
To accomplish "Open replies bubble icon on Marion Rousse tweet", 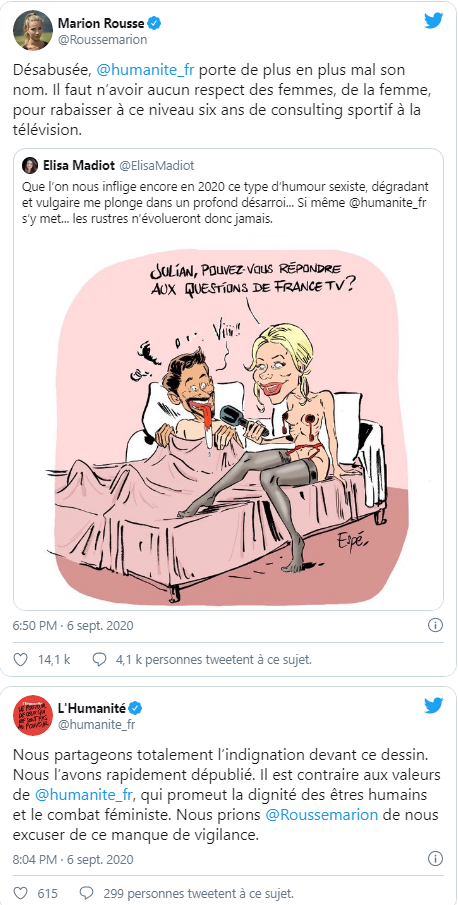I will (x=100, y=659).
